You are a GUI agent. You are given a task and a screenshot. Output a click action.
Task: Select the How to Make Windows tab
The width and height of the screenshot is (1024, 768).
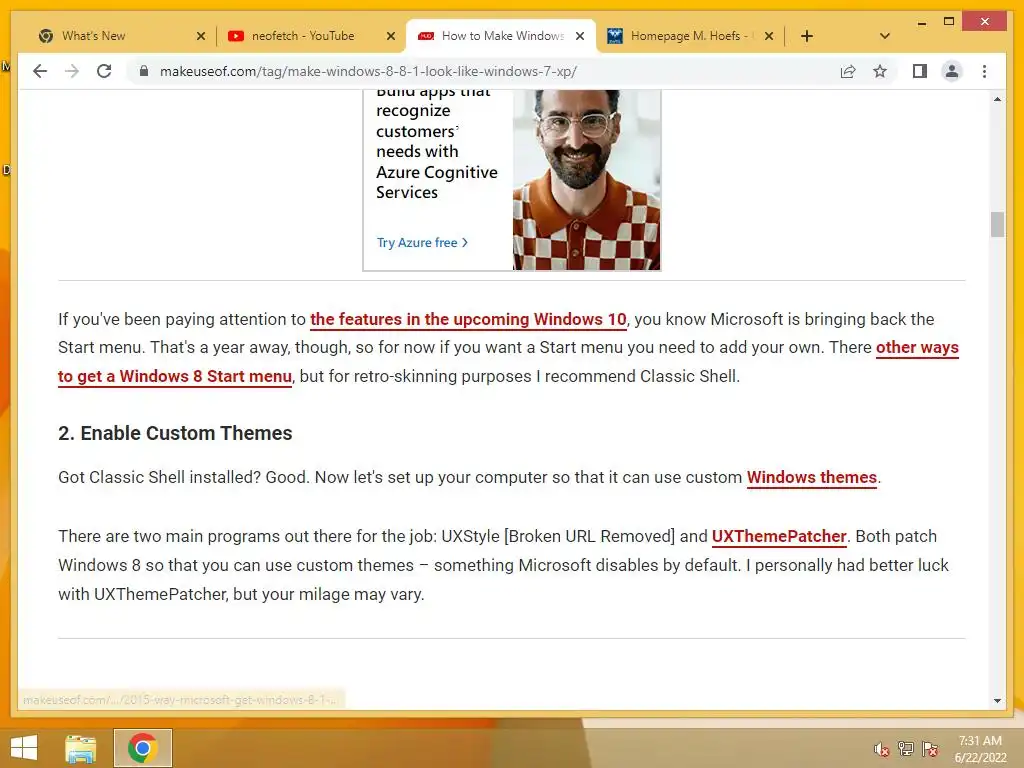point(503,36)
